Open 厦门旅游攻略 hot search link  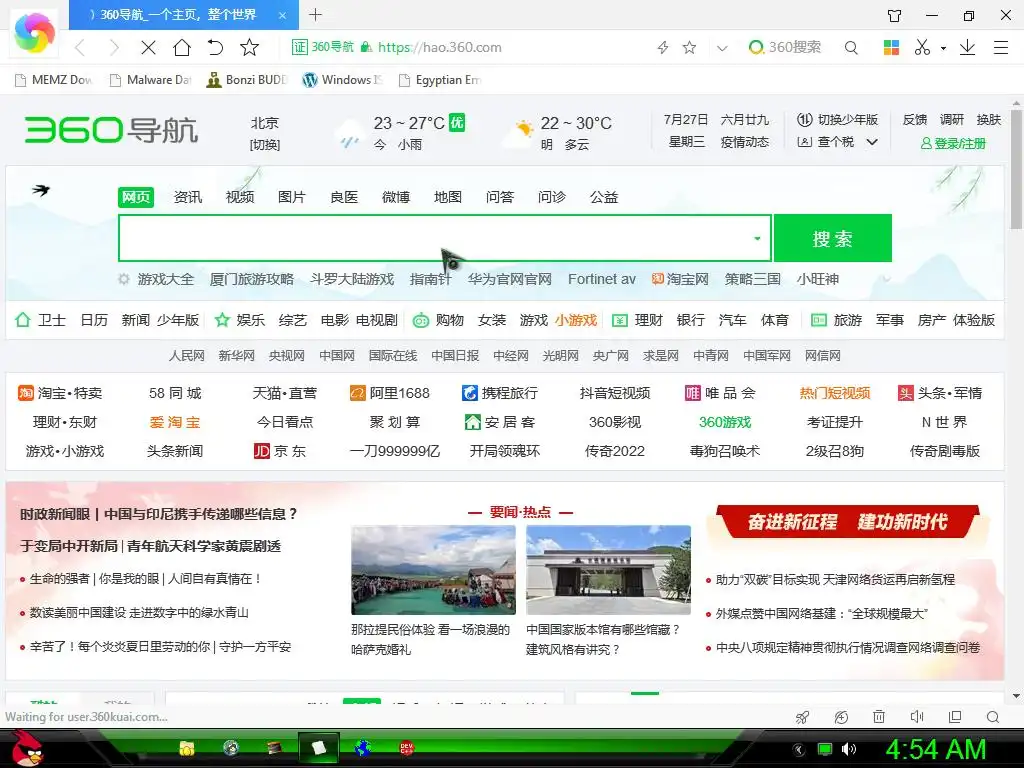[x=251, y=279]
